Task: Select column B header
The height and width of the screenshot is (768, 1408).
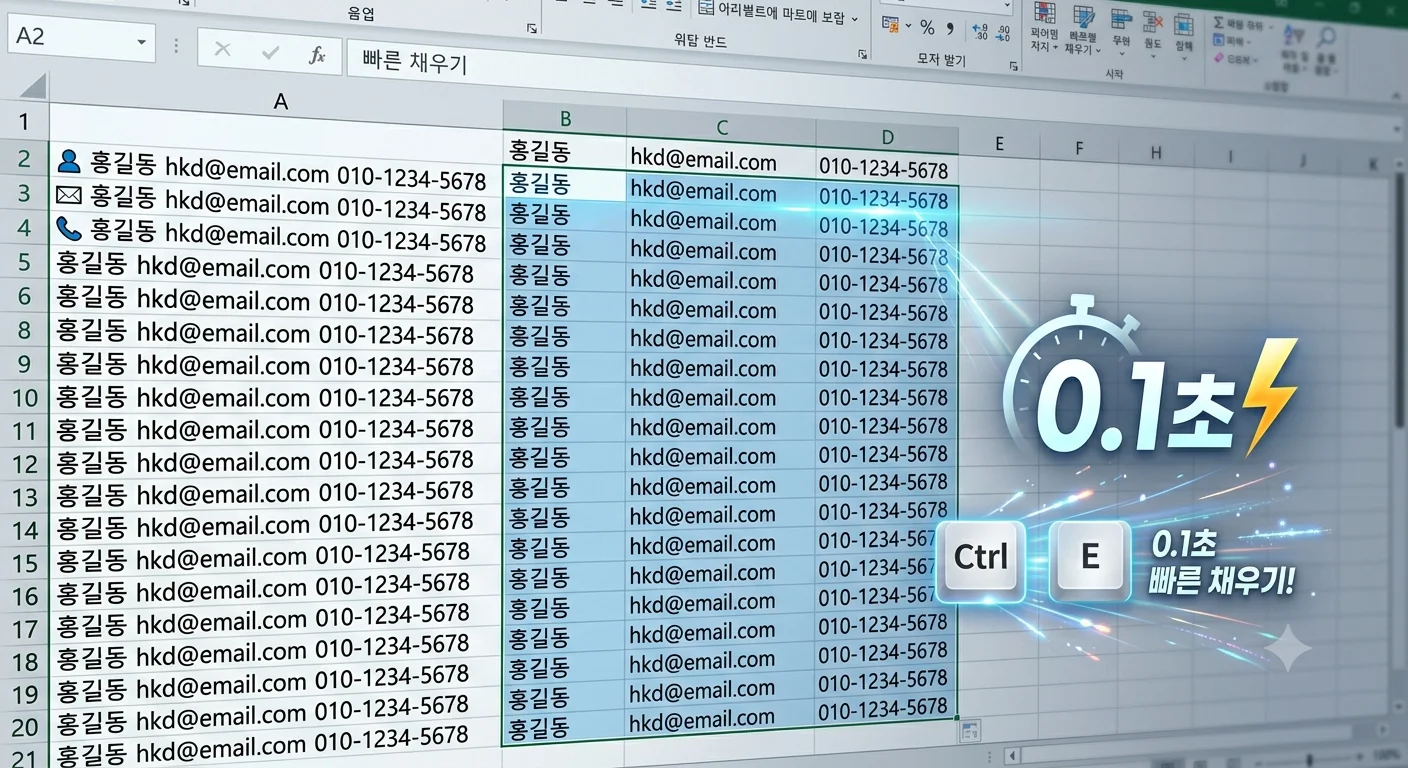Action: pyautogui.click(x=565, y=120)
